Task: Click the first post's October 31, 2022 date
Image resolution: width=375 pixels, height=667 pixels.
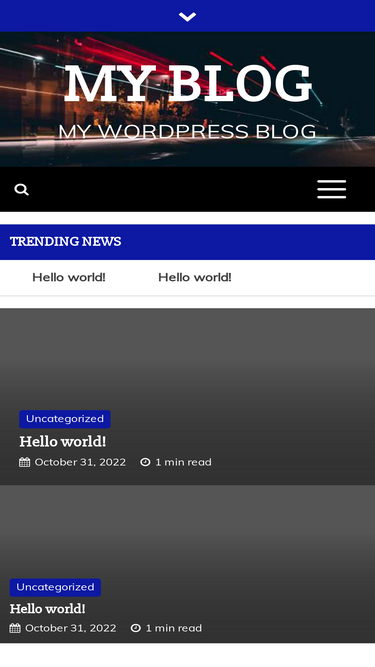Action: click(80, 462)
